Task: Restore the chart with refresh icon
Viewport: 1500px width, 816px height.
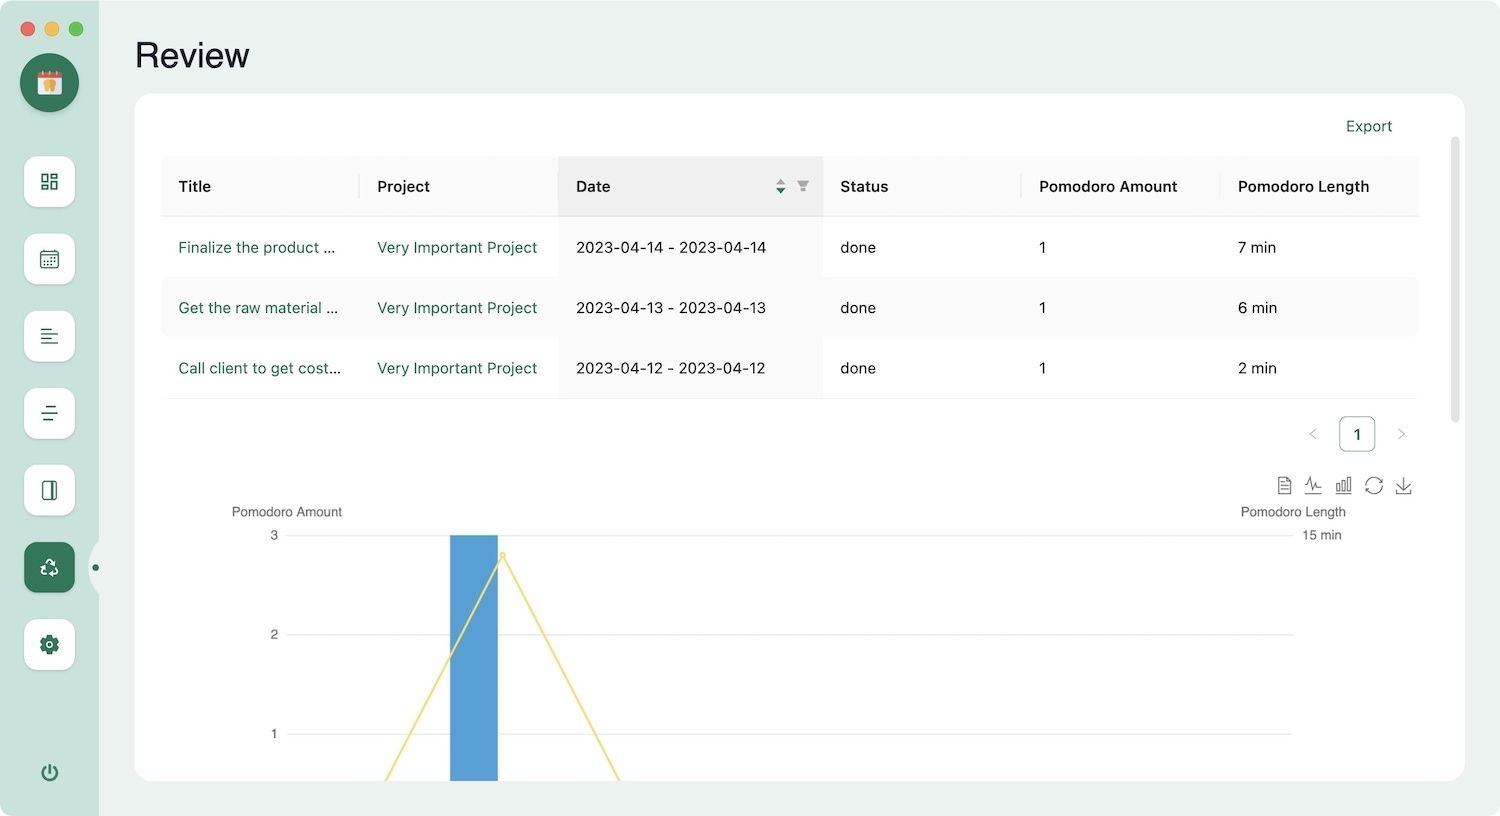Action: coord(1373,486)
